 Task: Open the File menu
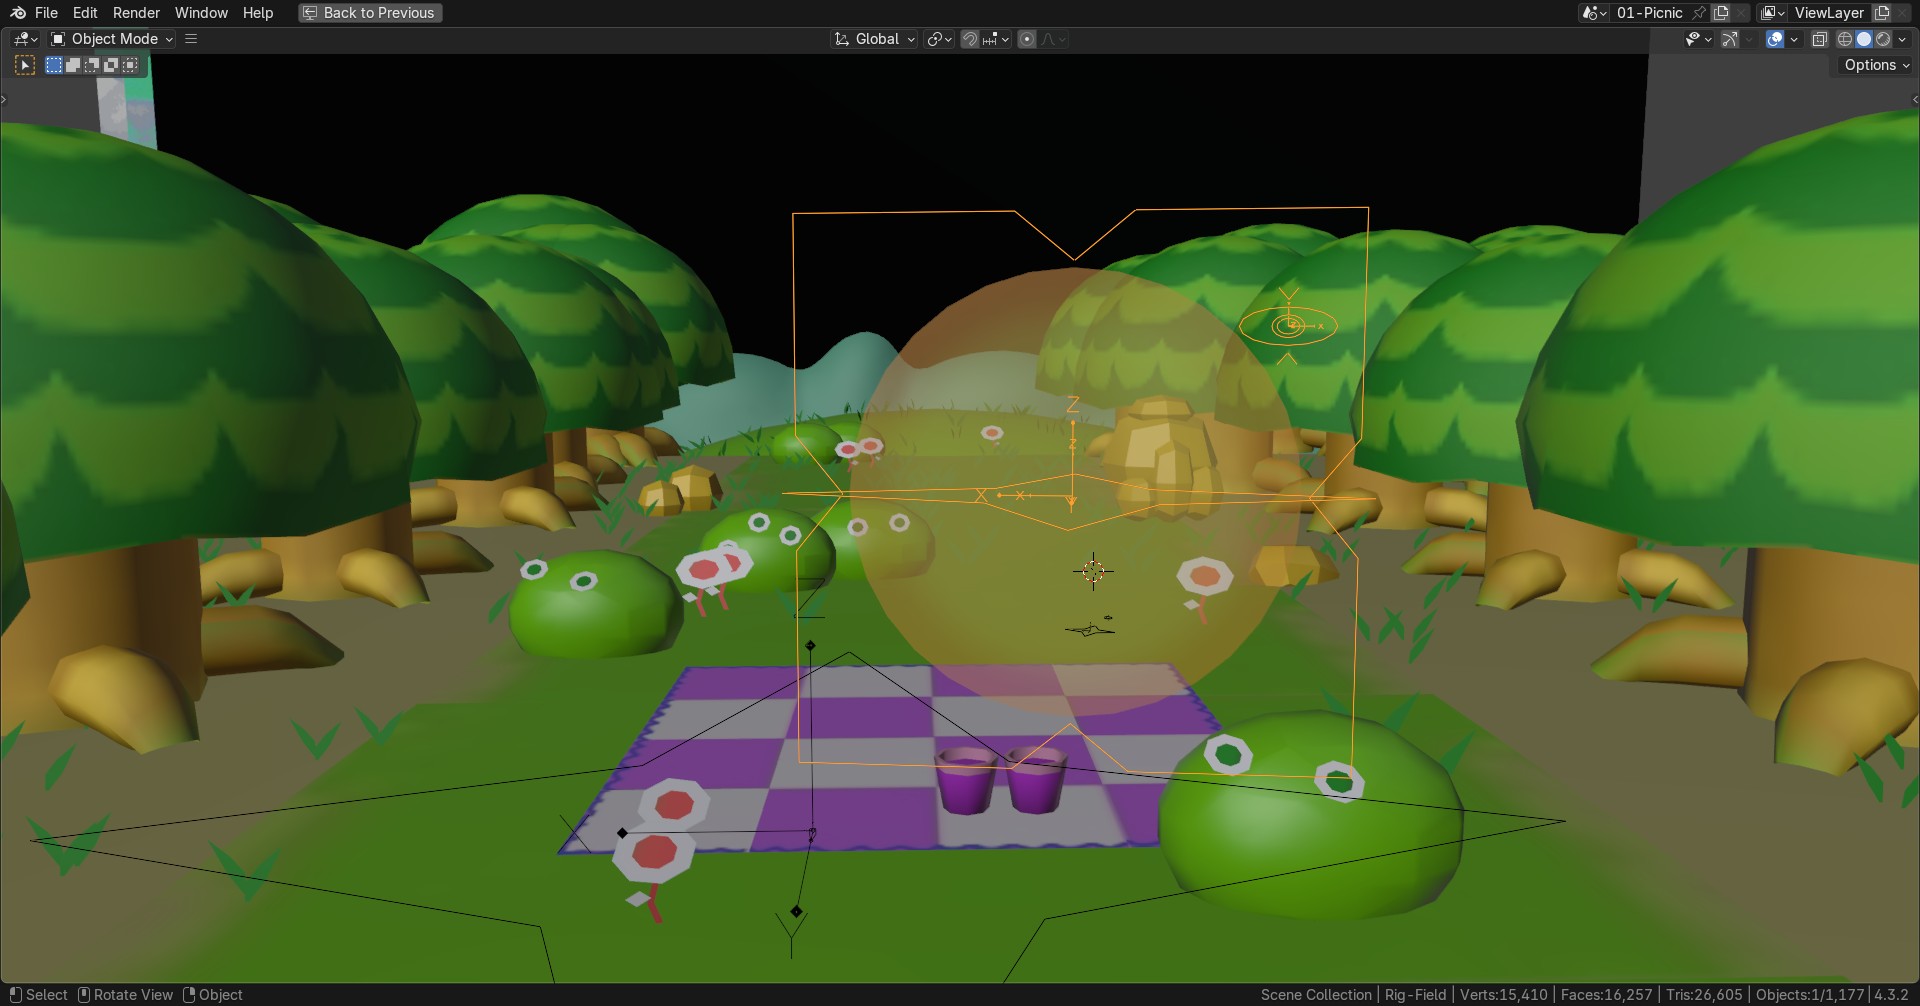(46, 13)
